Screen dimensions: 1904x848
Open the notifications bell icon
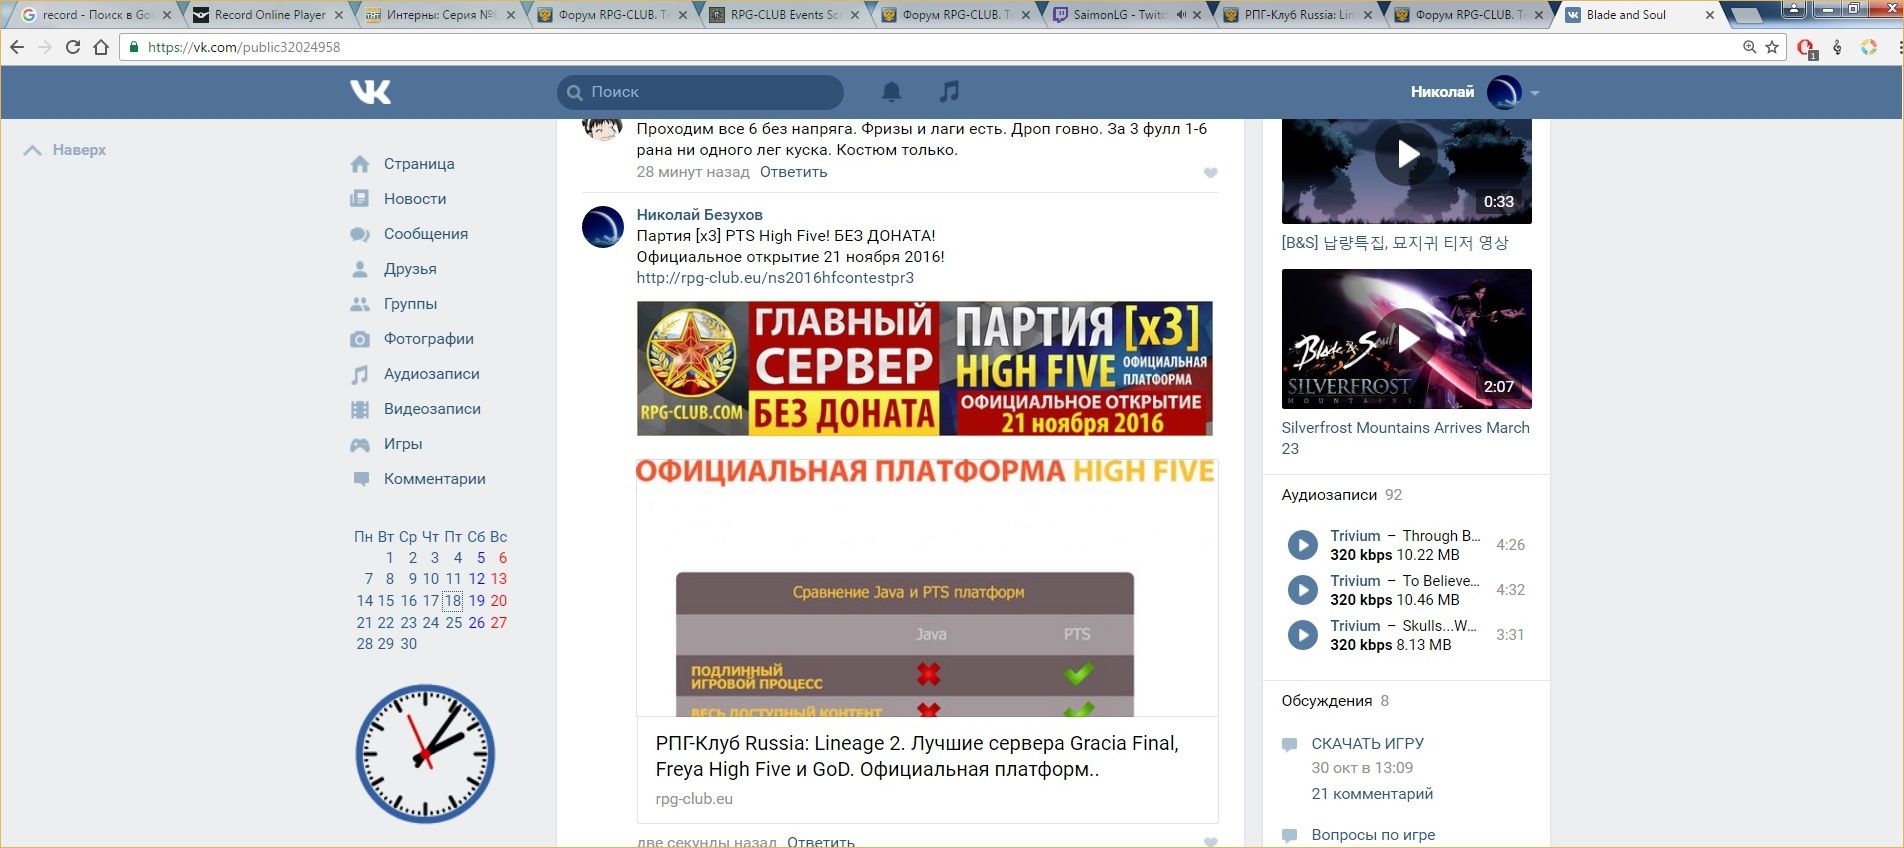pos(891,92)
